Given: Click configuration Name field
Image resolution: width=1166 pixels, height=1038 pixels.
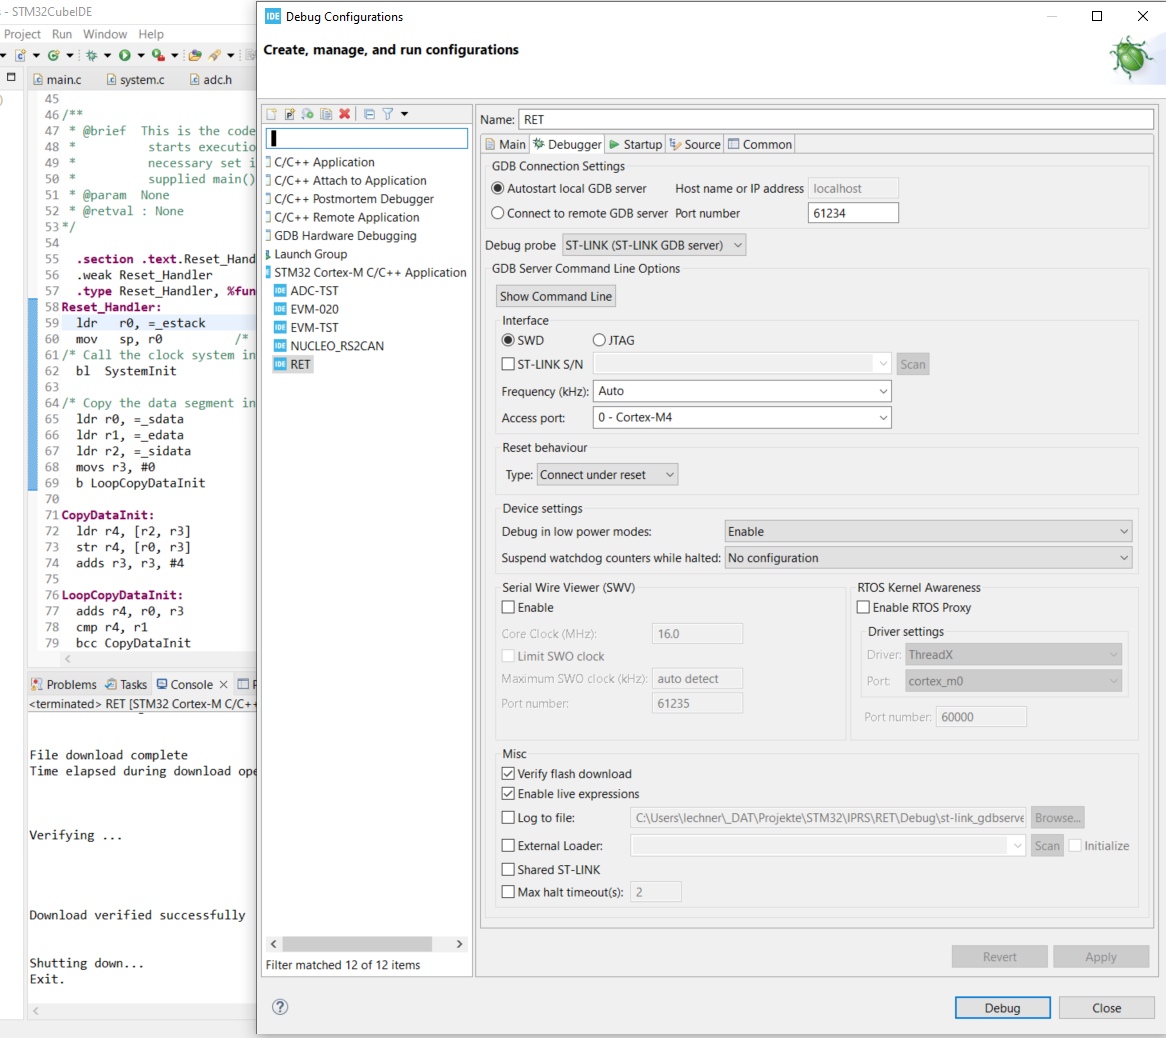Looking at the screenshot, I should coord(836,120).
